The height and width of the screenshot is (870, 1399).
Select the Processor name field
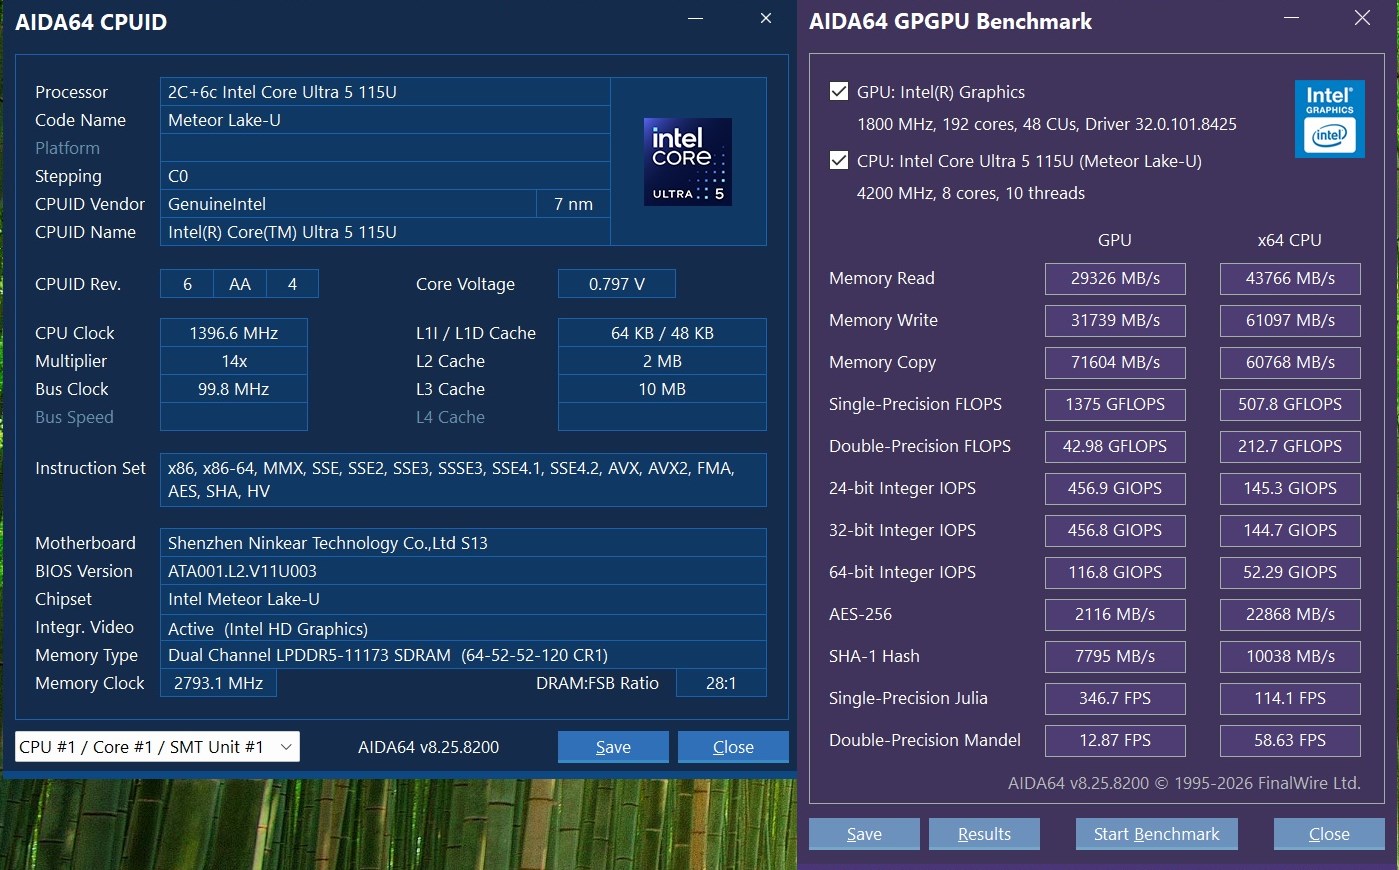[385, 92]
